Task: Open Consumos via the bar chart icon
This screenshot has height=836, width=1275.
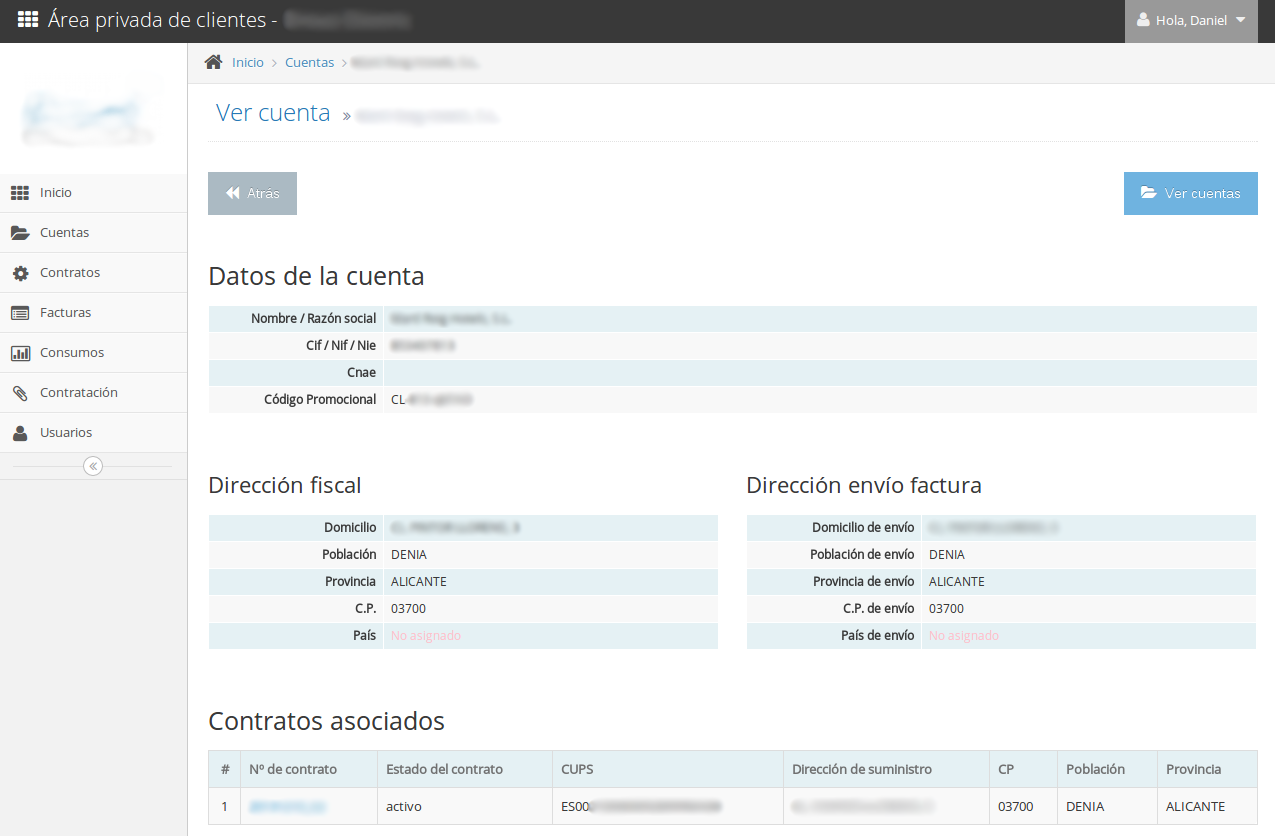Action: click(x=22, y=352)
